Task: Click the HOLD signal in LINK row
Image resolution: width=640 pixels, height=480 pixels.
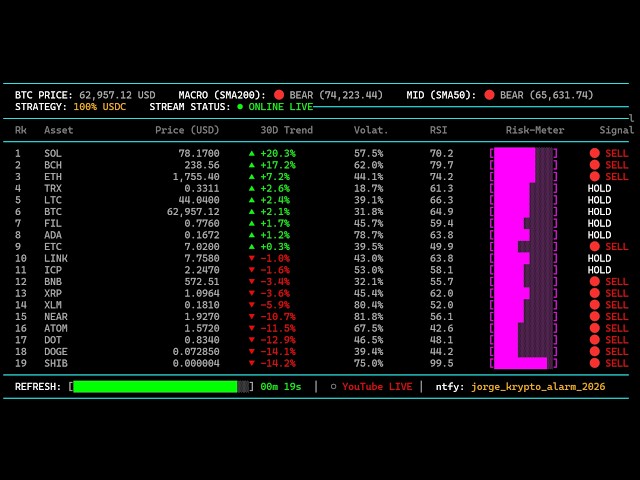Action: (600, 258)
